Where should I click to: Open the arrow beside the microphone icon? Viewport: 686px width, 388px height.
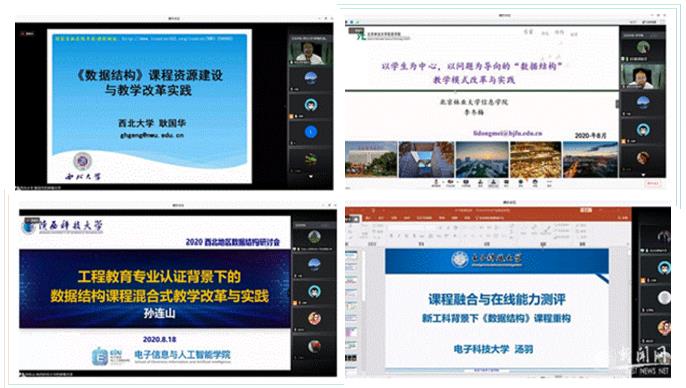(443, 182)
